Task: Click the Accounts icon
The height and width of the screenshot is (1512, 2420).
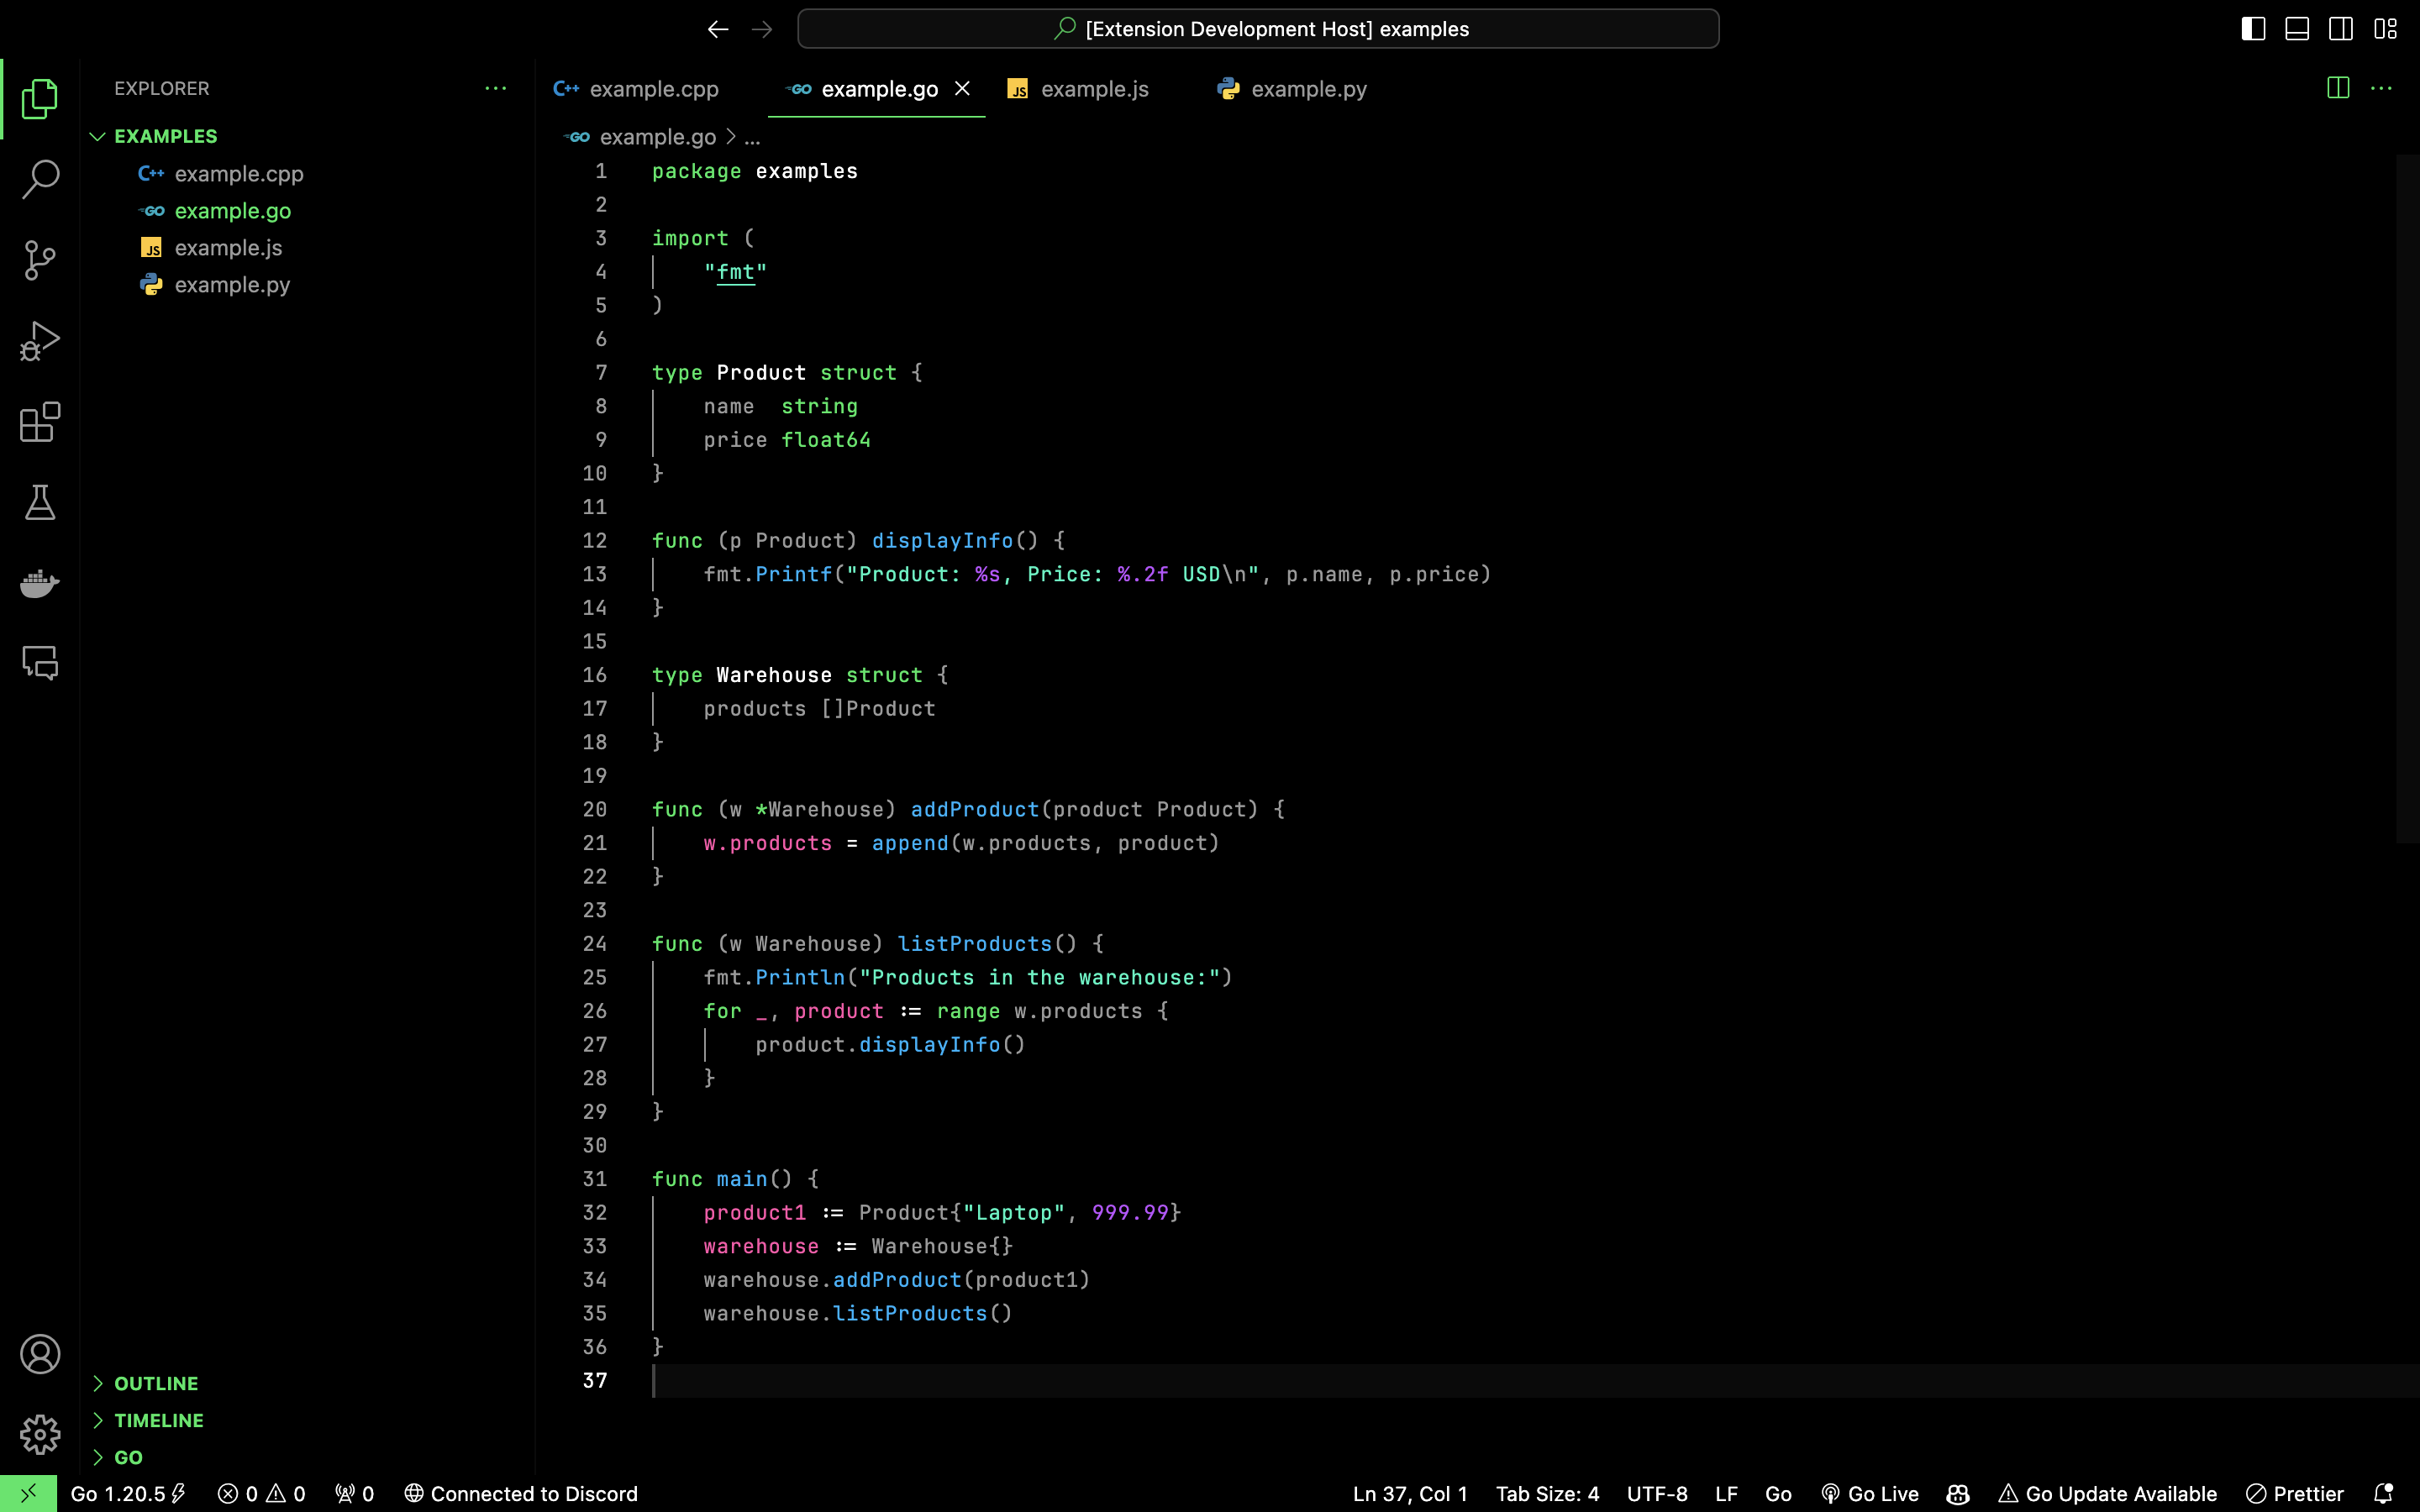Action: click(x=40, y=1354)
